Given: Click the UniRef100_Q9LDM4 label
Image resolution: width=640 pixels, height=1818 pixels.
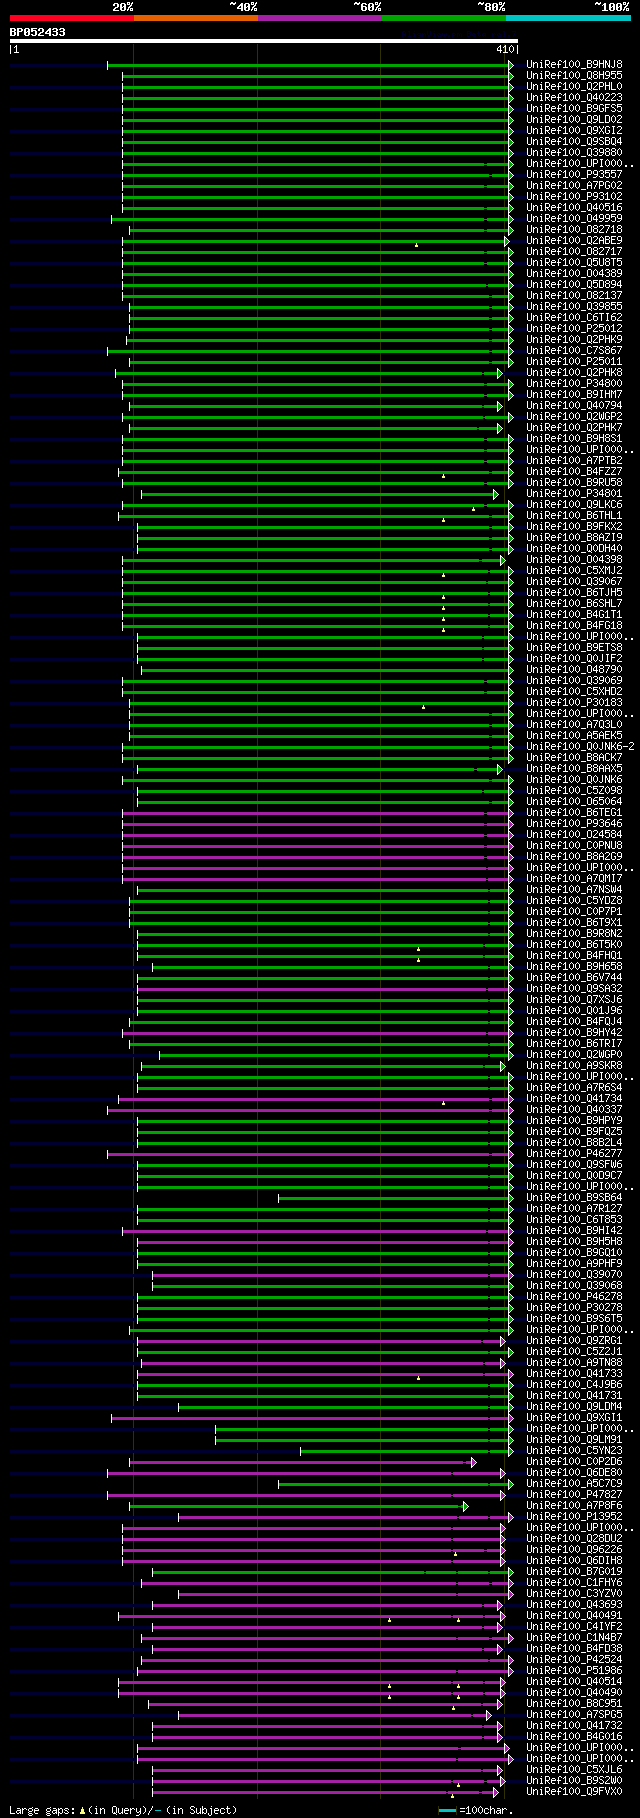Looking at the screenshot, I should (x=574, y=1407).
